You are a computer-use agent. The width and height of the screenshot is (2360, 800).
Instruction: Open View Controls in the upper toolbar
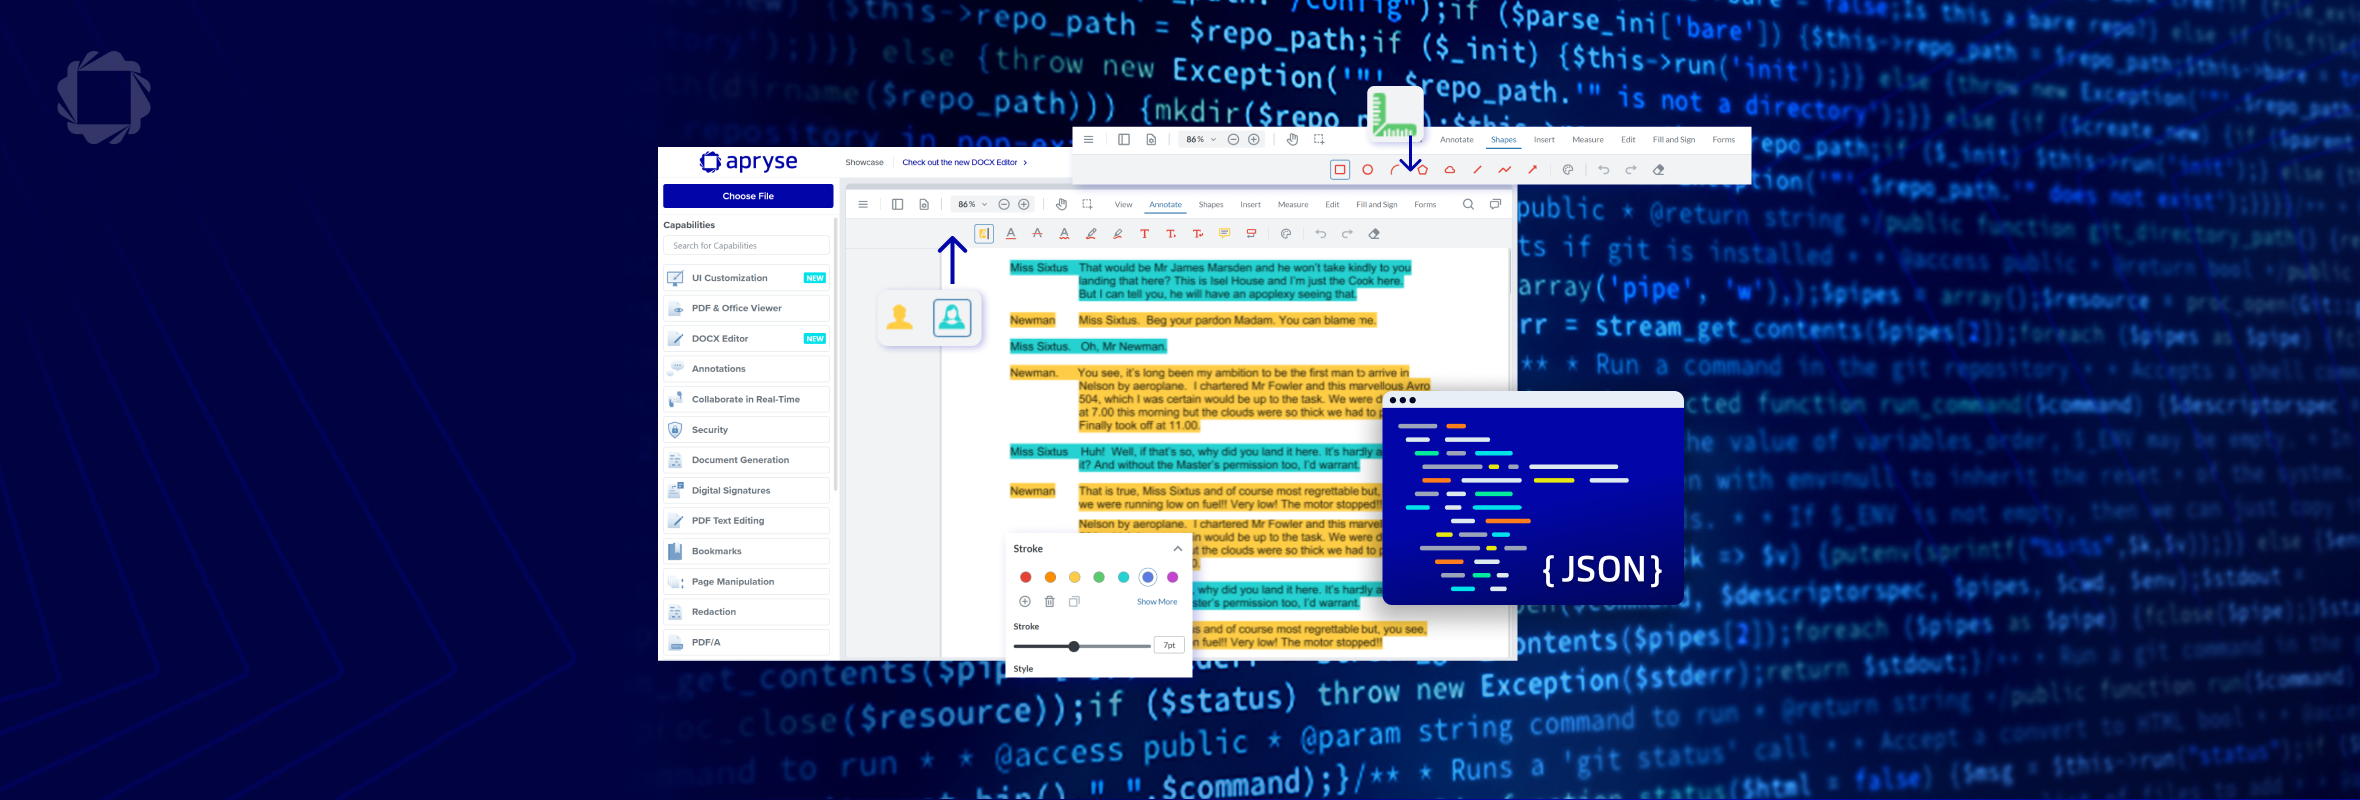pos(1151,140)
